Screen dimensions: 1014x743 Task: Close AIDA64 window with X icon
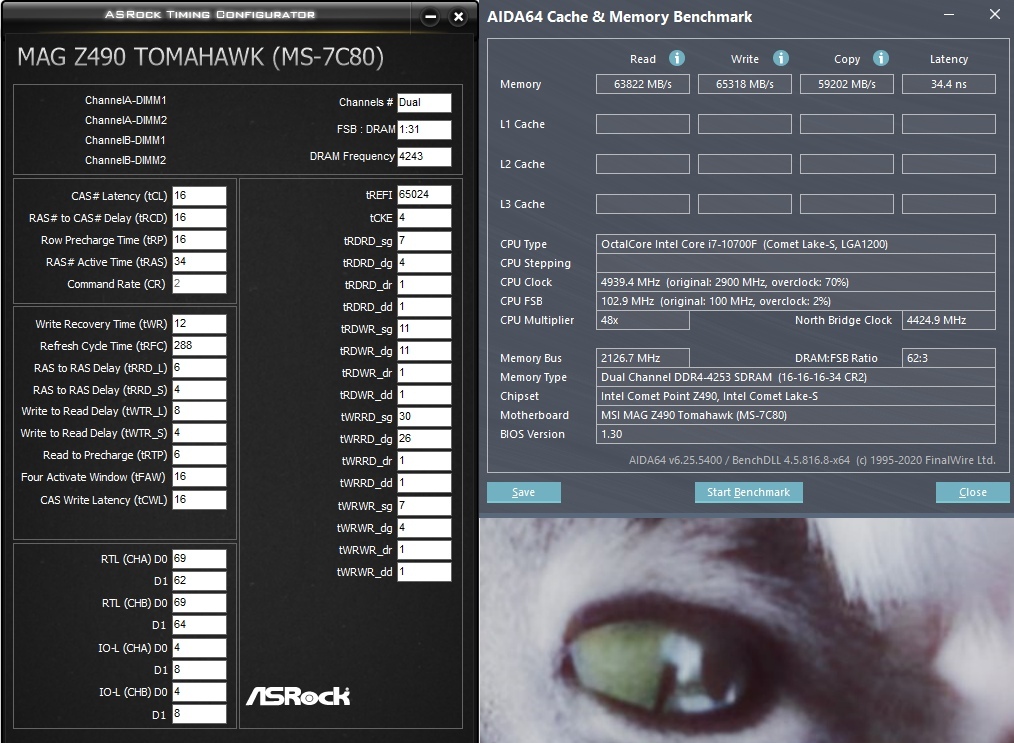pyautogui.click(x=995, y=14)
